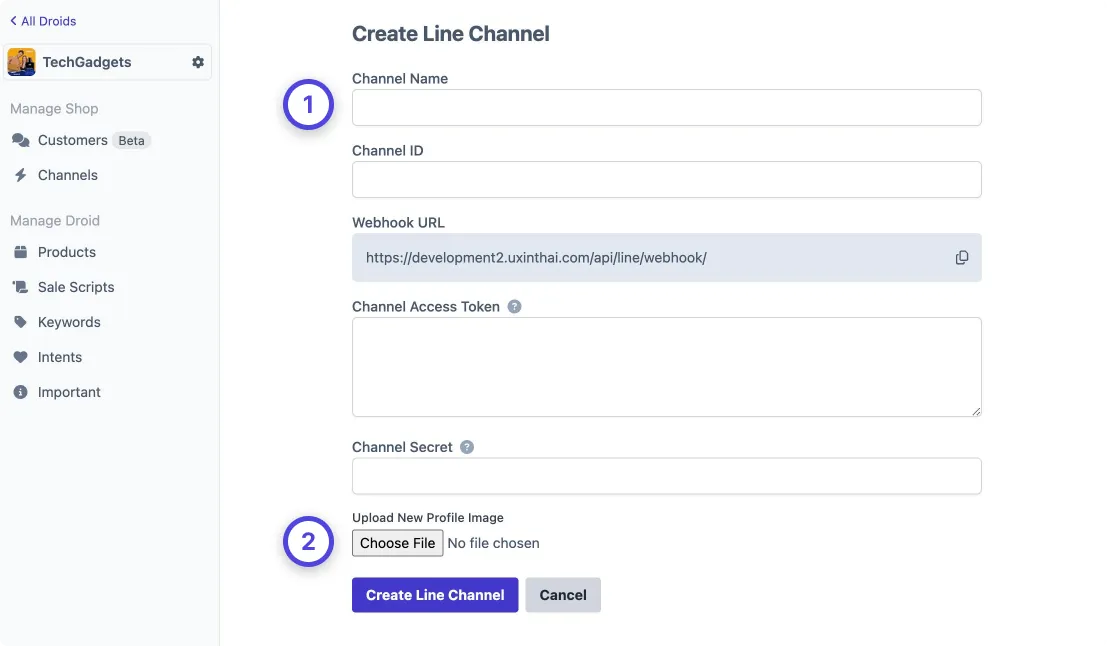Click inside the Channel Access Token textarea

[x=666, y=365]
